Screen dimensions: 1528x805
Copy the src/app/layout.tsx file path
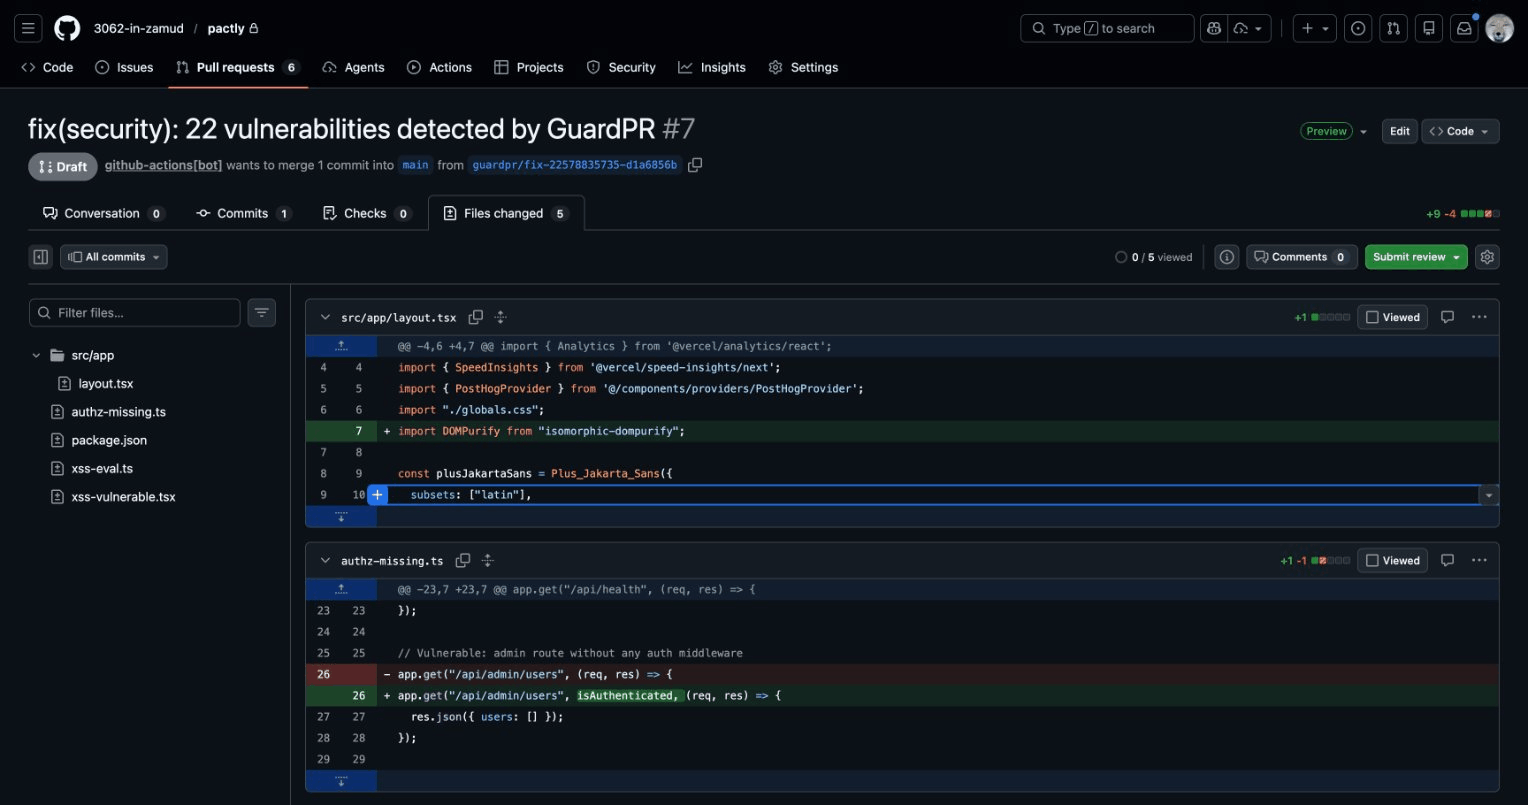click(x=476, y=317)
